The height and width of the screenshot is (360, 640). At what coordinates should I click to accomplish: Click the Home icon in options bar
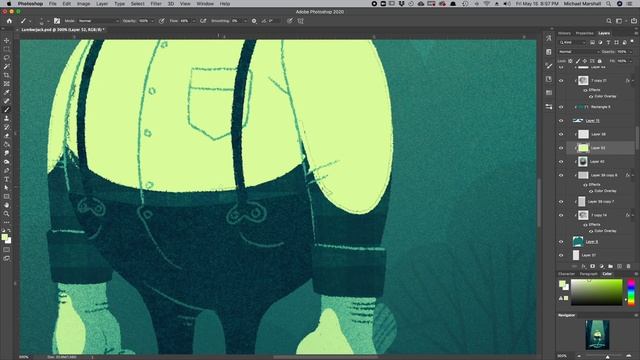(x=9, y=20)
